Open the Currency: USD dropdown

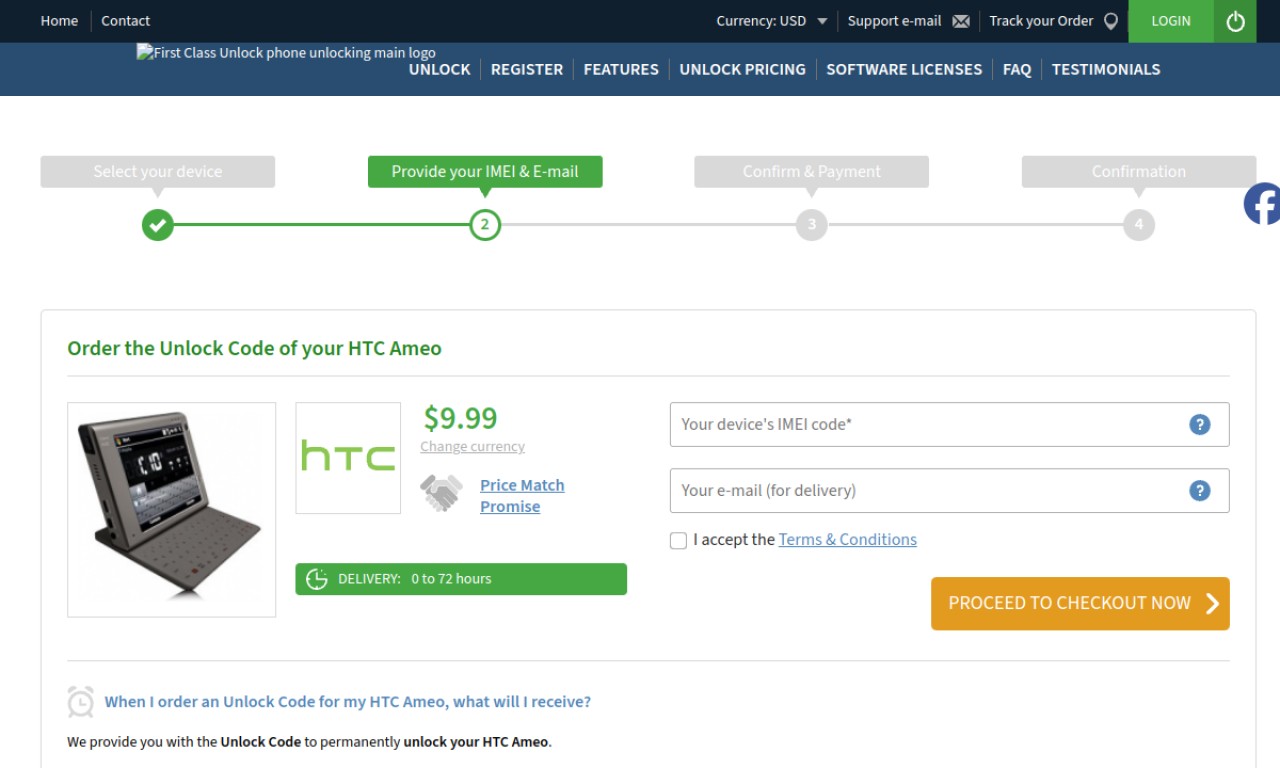pyautogui.click(x=772, y=21)
